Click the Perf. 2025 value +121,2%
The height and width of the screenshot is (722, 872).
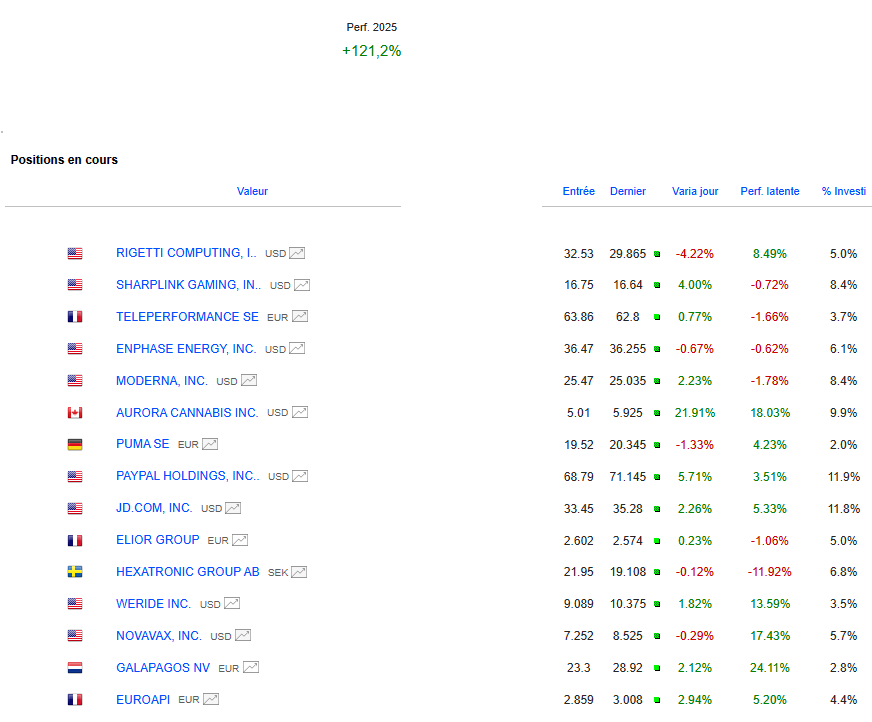coord(371,51)
